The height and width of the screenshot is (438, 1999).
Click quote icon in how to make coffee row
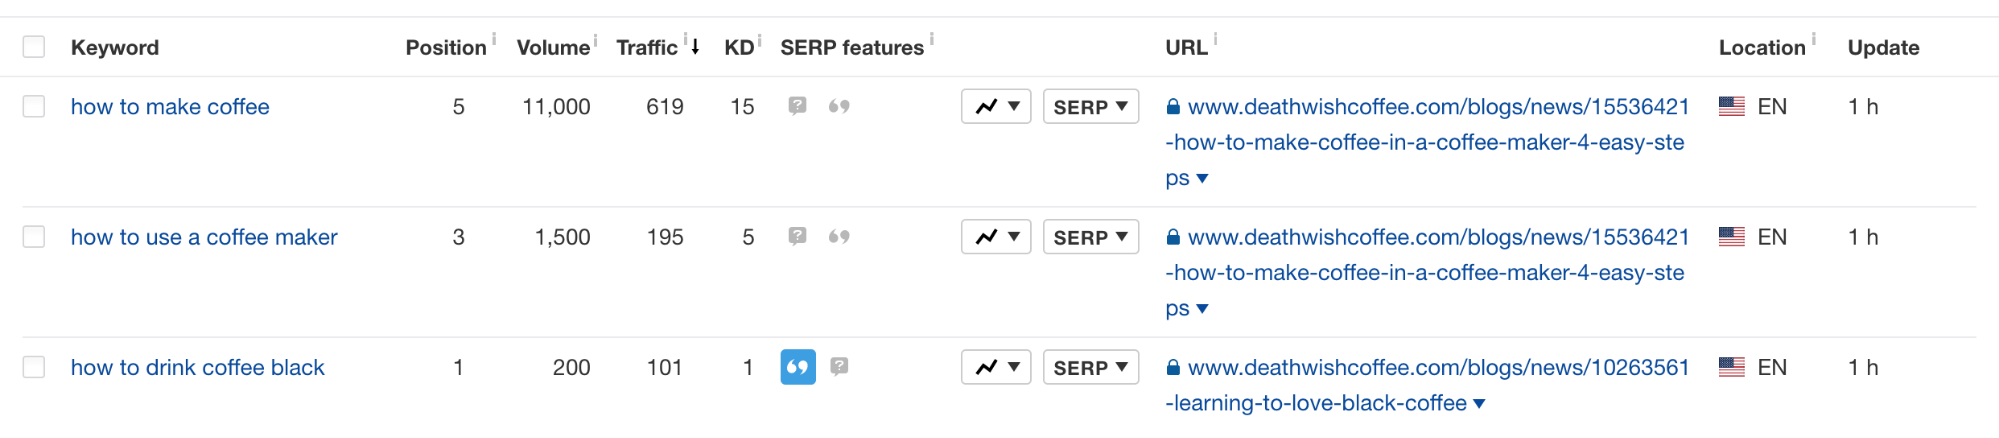[839, 106]
